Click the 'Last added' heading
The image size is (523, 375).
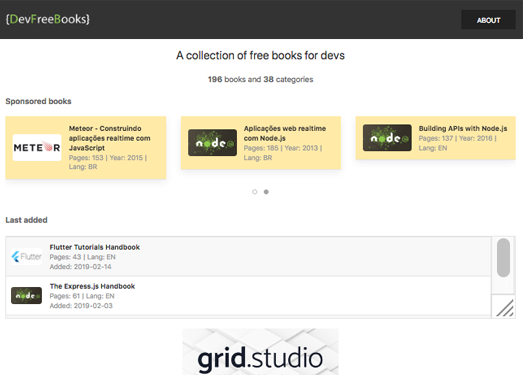pyautogui.click(x=26, y=220)
